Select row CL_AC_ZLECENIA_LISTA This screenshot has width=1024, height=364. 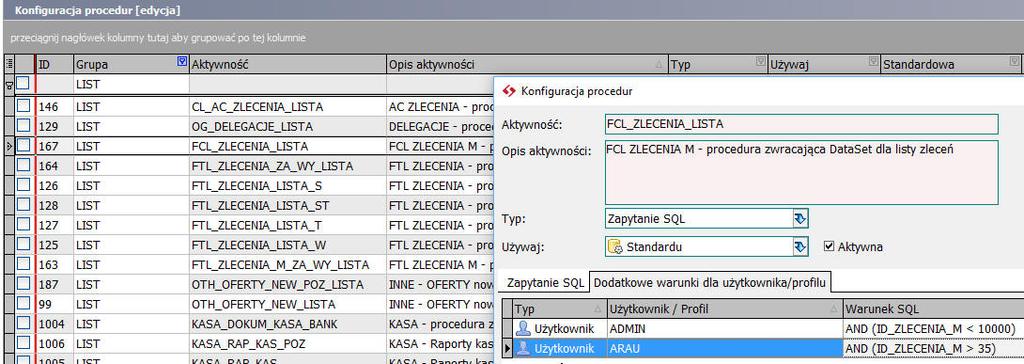tap(257, 107)
